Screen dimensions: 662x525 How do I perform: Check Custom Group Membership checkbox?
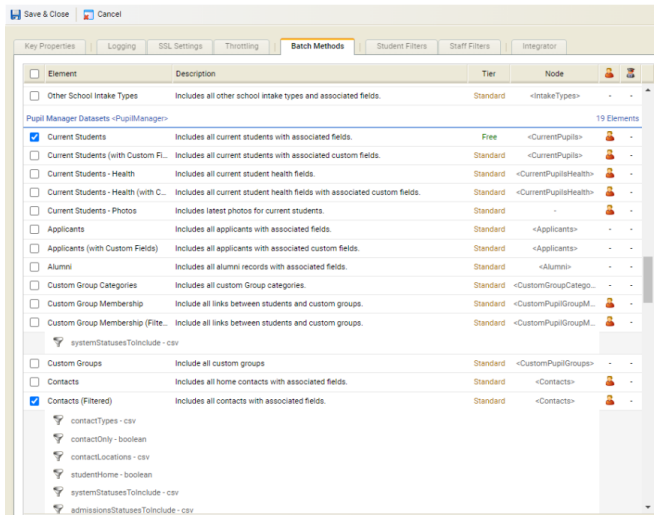pyautogui.click(x=35, y=304)
